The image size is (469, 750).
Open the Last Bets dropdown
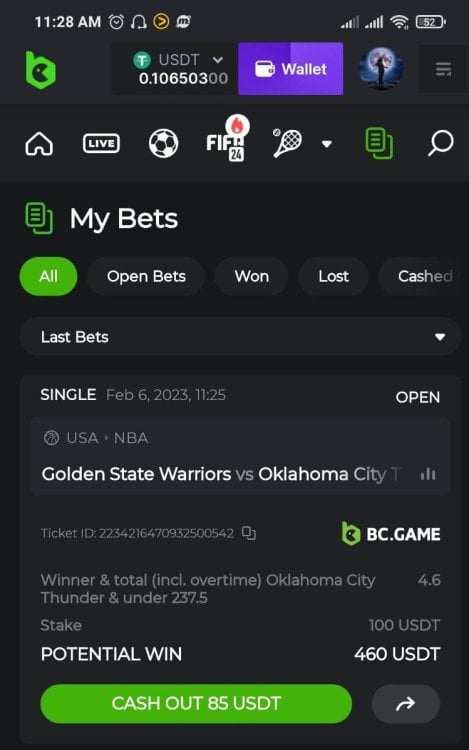[240, 337]
